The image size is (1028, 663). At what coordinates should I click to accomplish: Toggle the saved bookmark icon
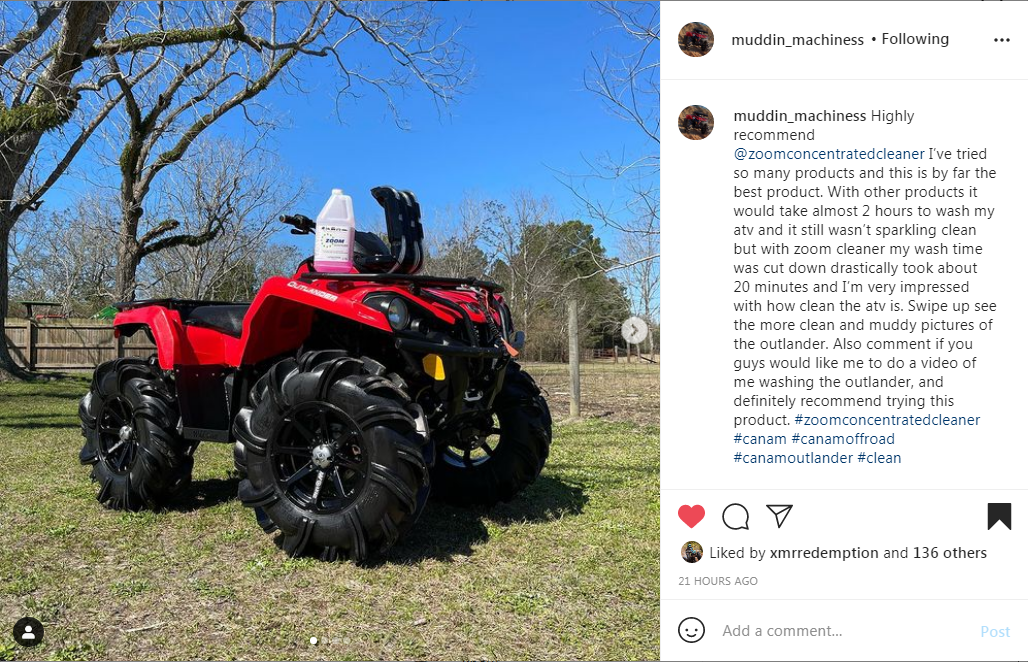click(x=999, y=516)
